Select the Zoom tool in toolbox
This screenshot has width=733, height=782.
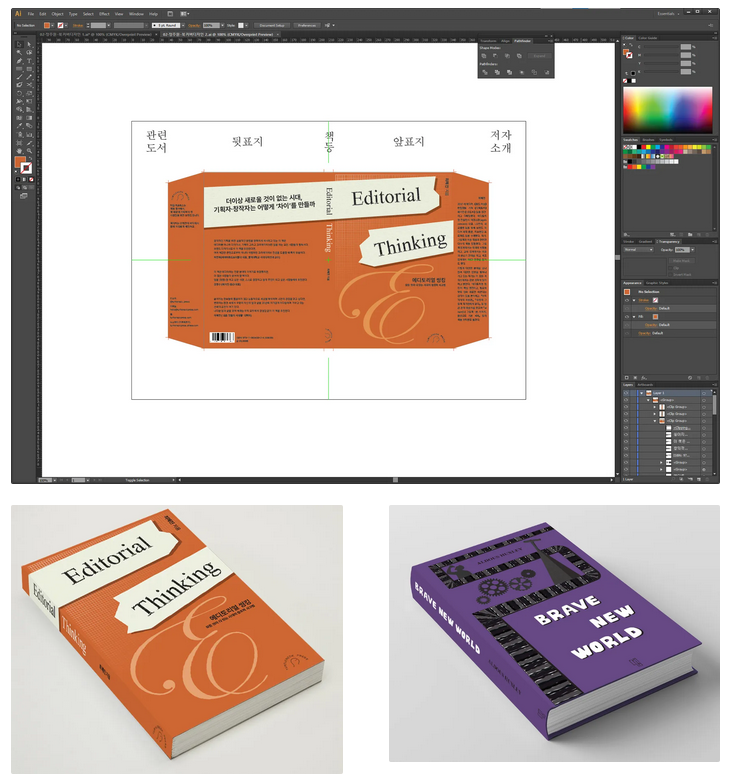click(x=29, y=150)
